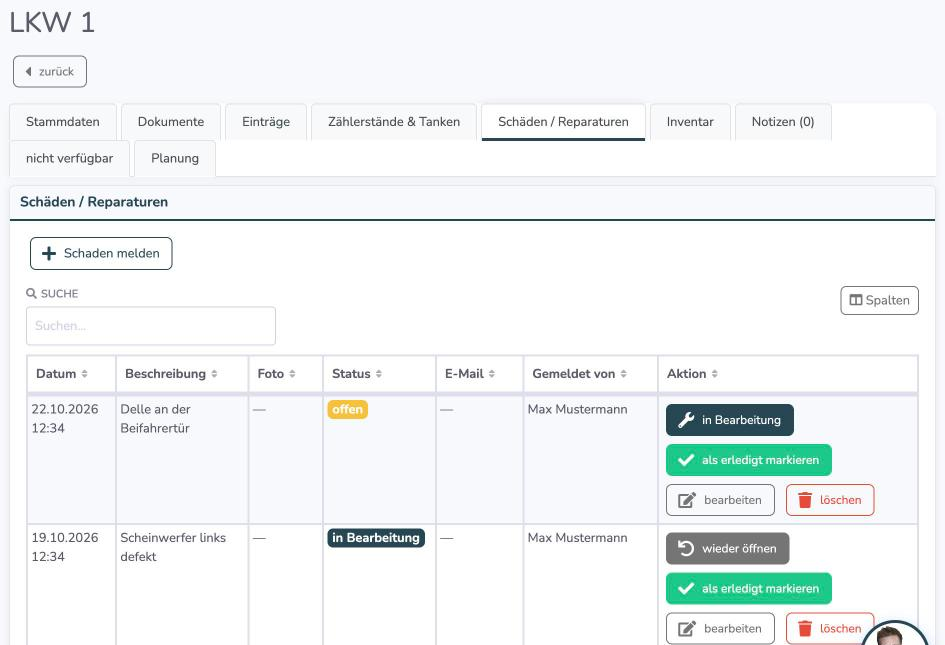945x645 pixels.
Task: Click the Aktion column sort arrows
Action: pyautogui.click(x=714, y=374)
